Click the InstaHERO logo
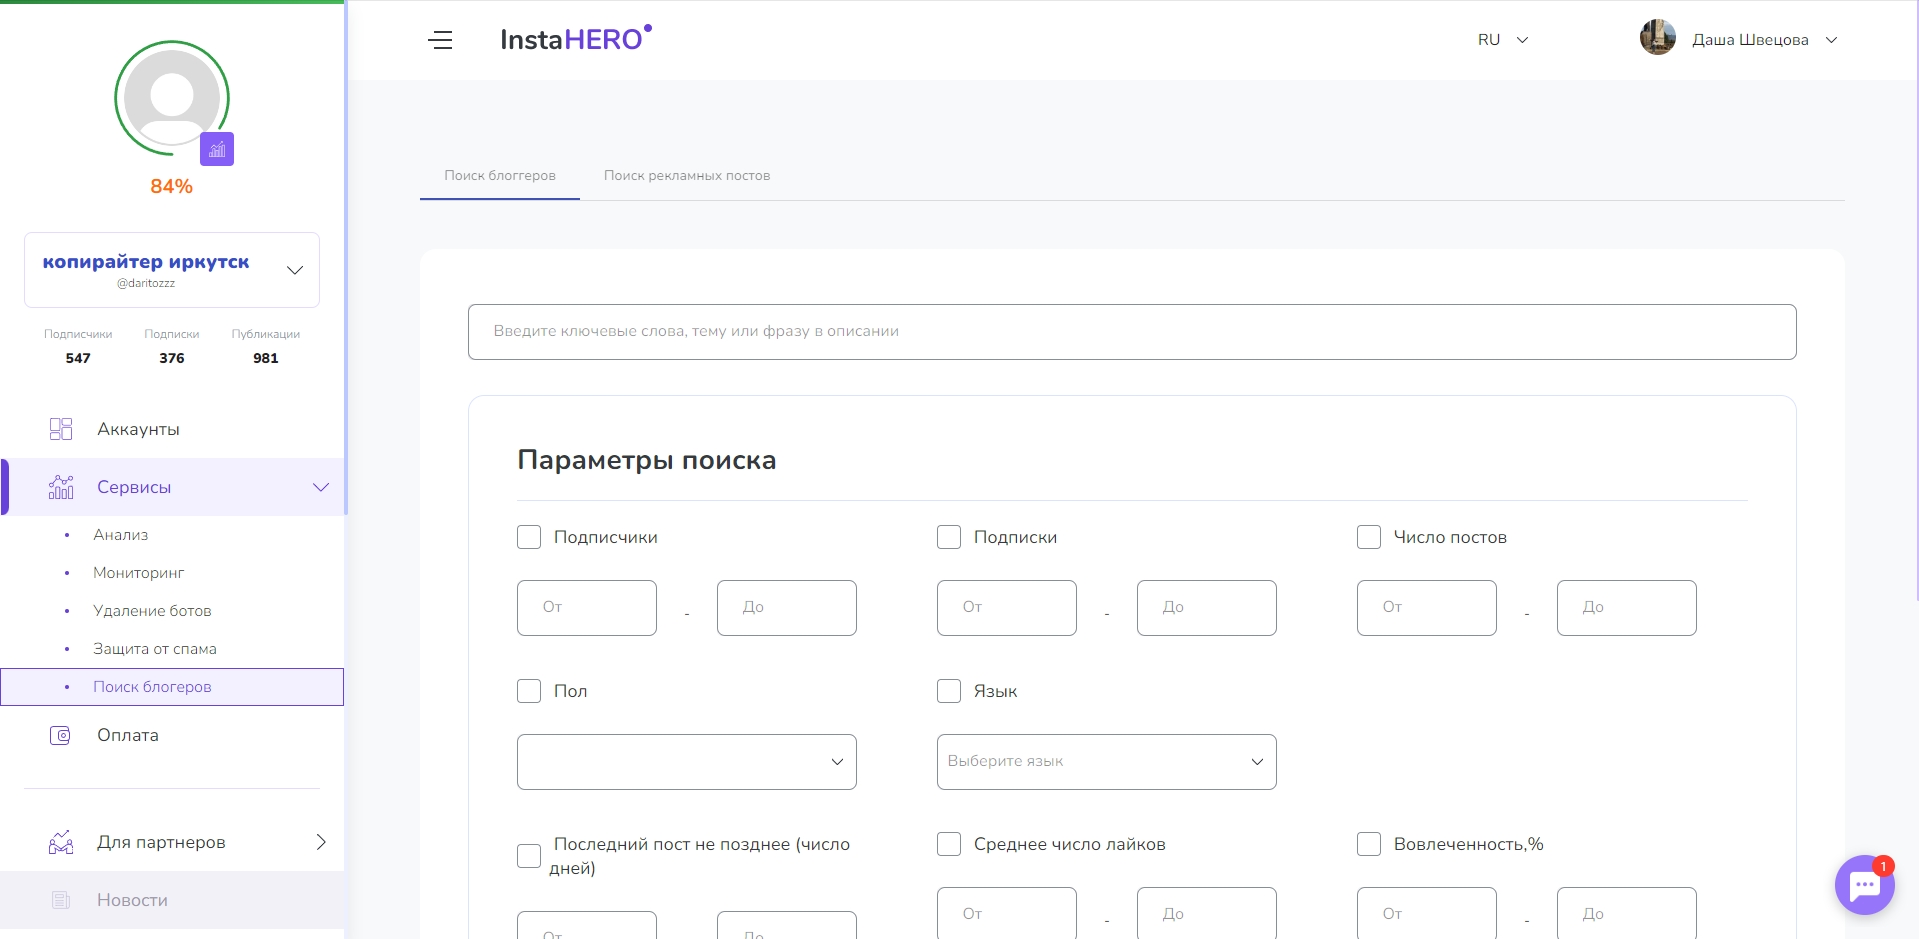 tap(576, 38)
